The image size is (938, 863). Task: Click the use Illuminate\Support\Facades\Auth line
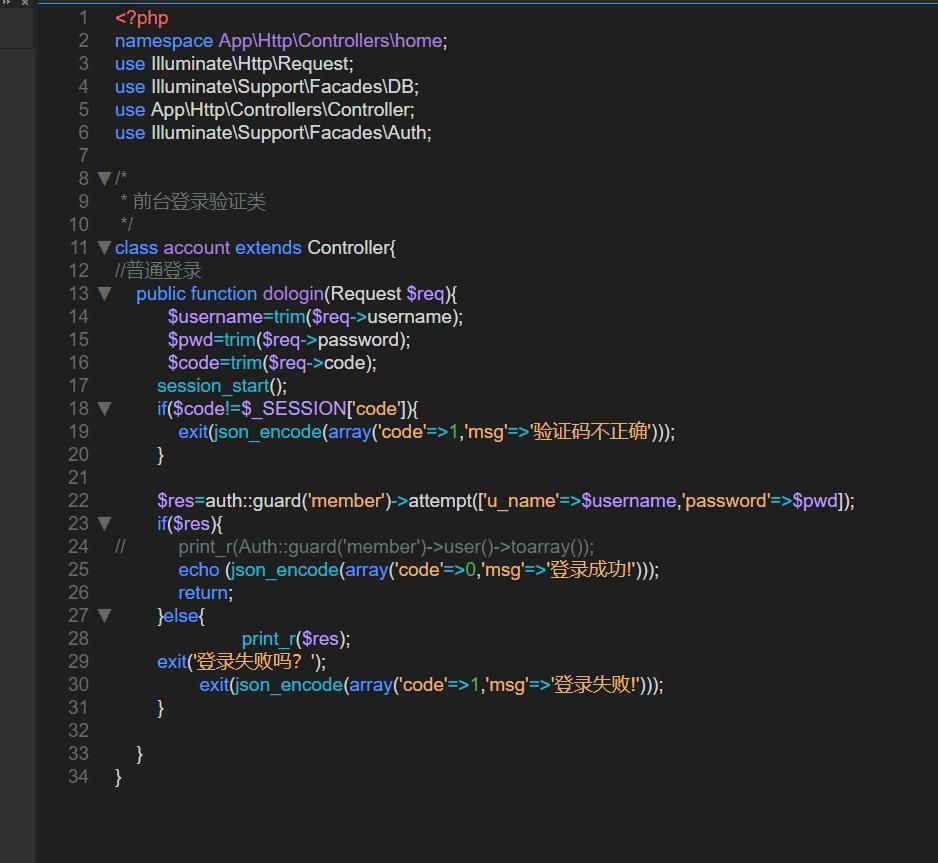pos(270,132)
